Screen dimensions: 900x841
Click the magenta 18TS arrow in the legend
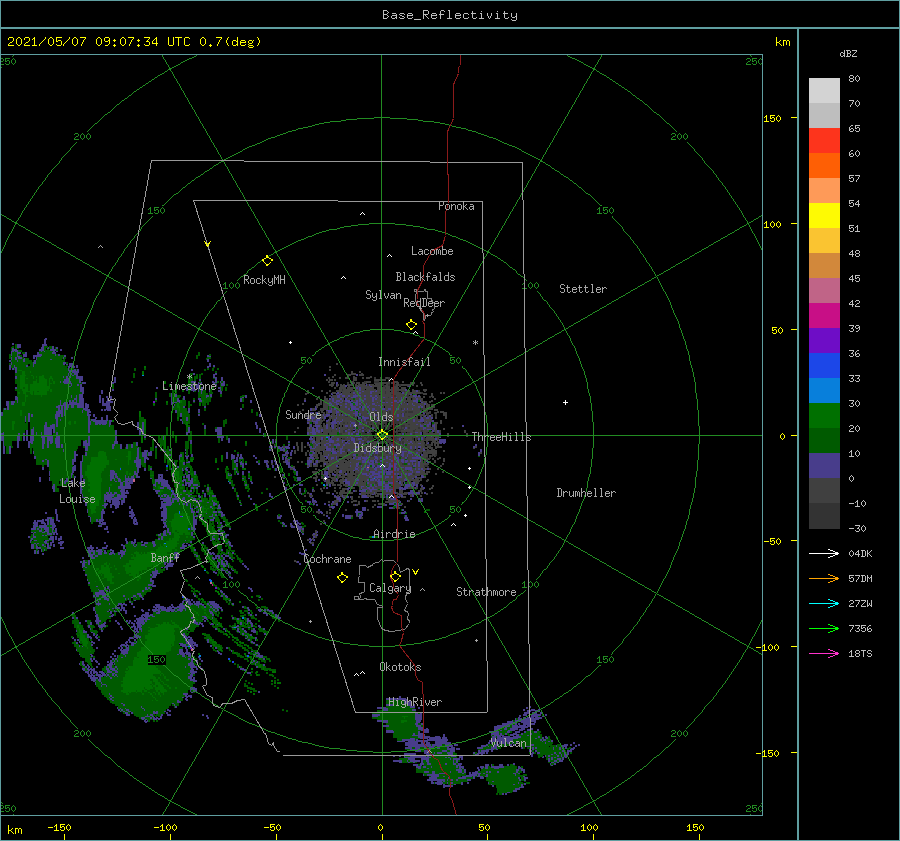tap(824, 653)
